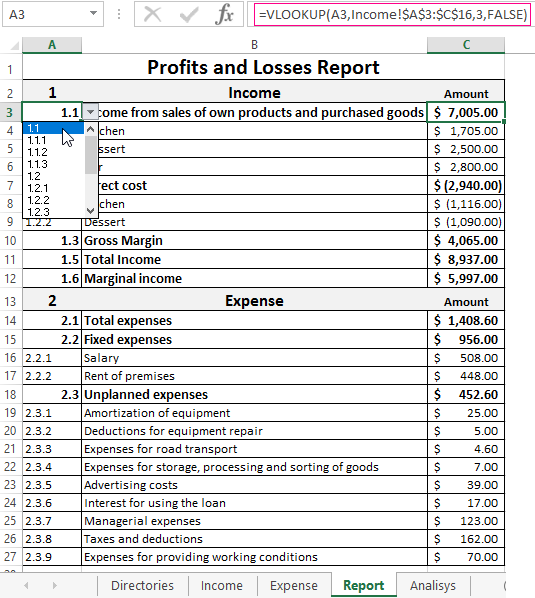The width and height of the screenshot is (535, 598).
Task: Select row 27 header
Action: tap(11, 557)
